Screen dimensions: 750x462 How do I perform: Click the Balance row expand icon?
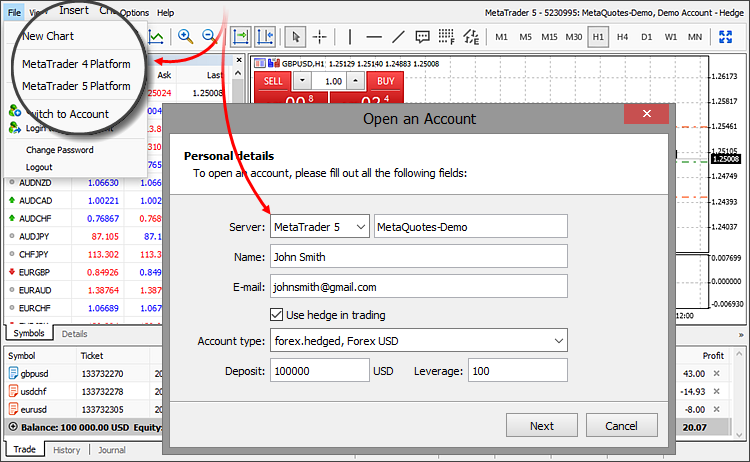pos(13,427)
